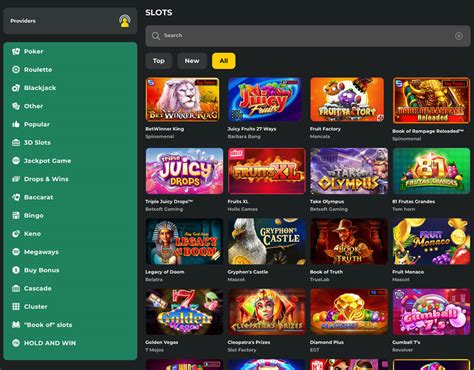
Task: Click the "Take Olympus" title text
Action: click(x=327, y=202)
